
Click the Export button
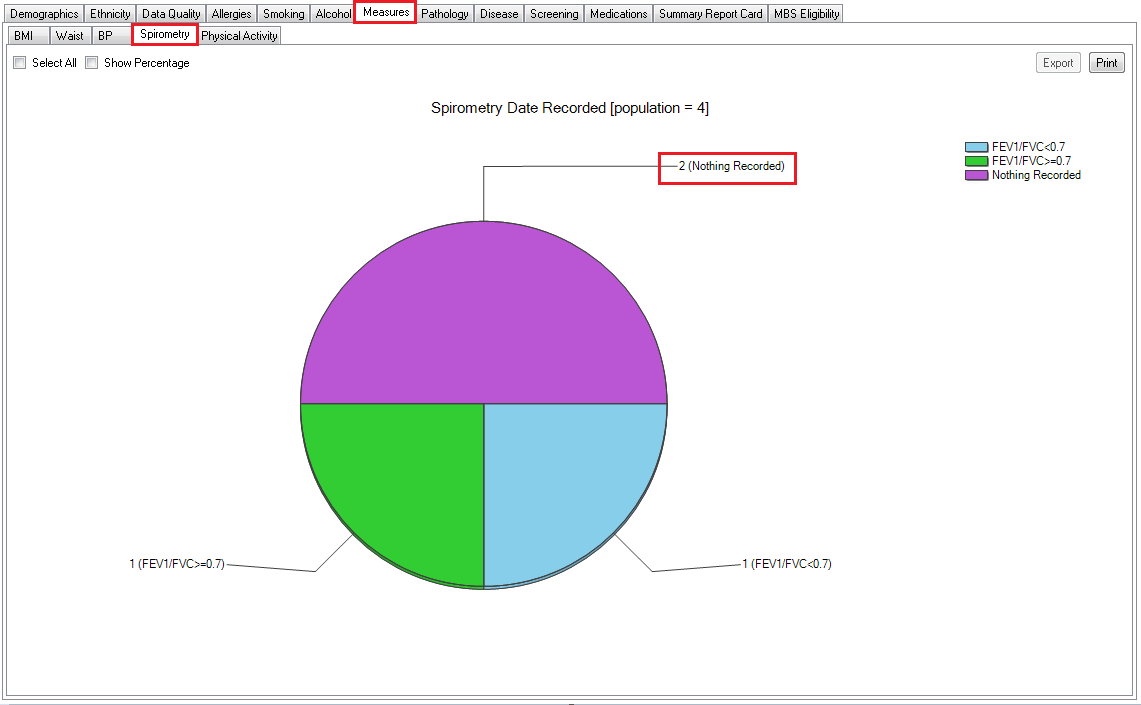click(x=1058, y=63)
